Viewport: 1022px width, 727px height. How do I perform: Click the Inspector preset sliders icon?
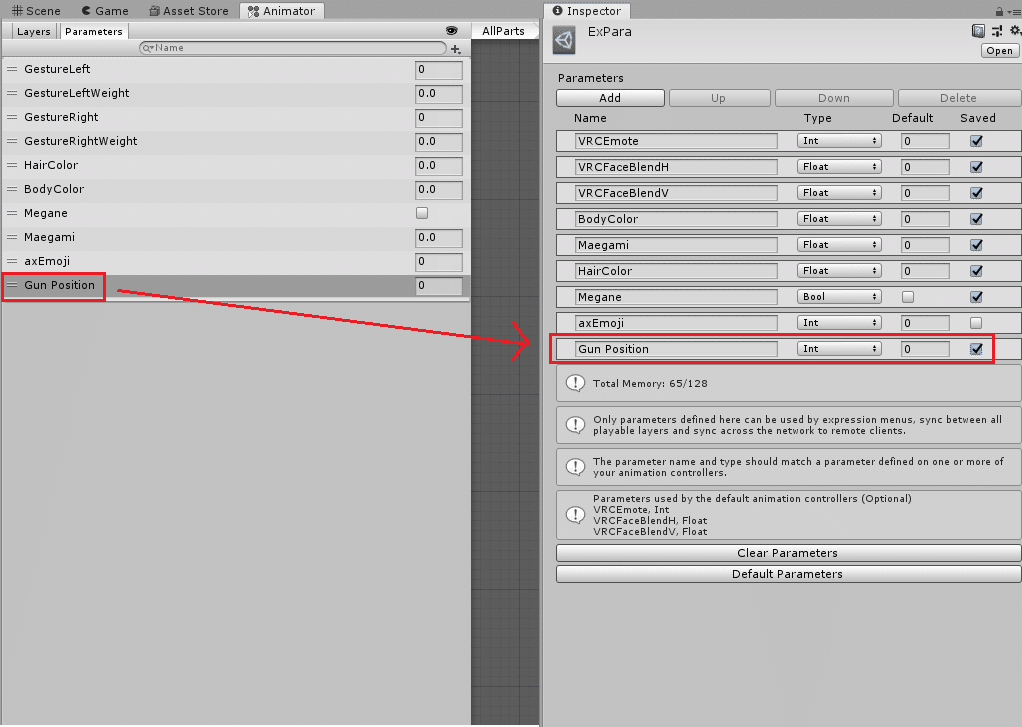coord(997,31)
